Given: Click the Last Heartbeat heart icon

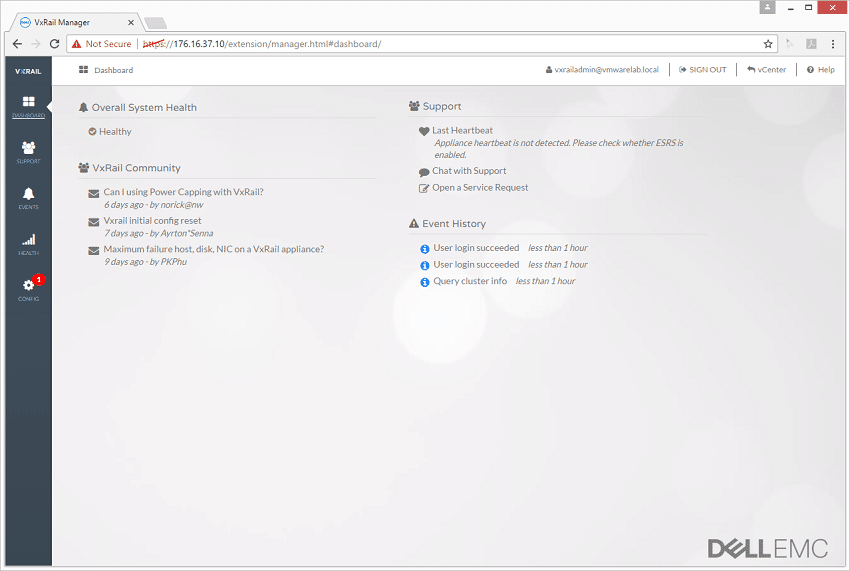Looking at the screenshot, I should coord(424,131).
